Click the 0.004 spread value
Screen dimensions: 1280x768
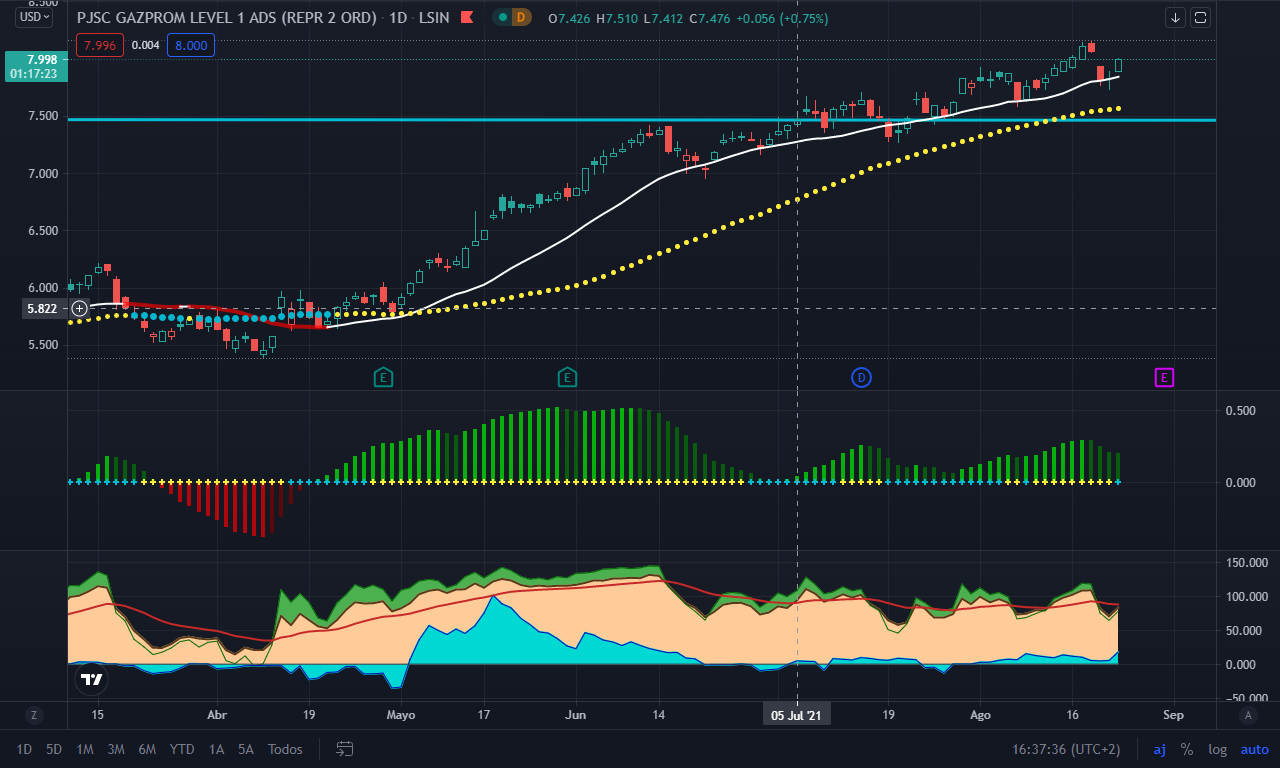pos(145,45)
